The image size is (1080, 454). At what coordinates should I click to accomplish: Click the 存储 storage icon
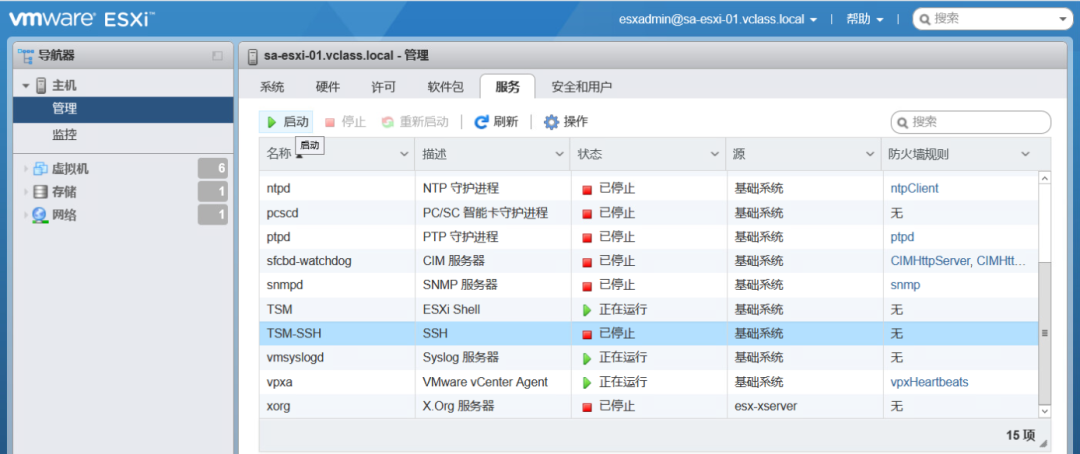[41, 192]
